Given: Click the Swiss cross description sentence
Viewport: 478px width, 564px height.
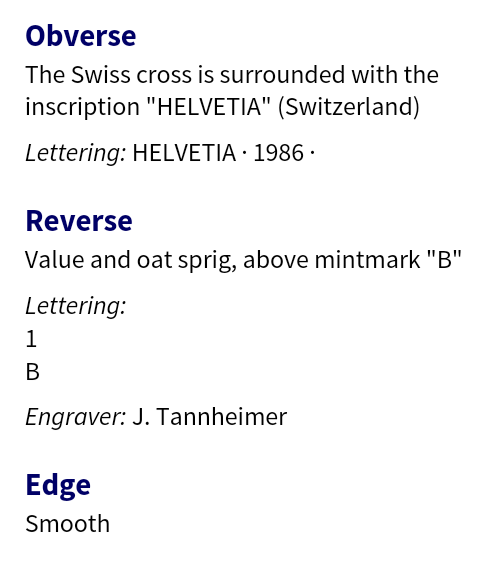Looking at the screenshot, I should coord(232,91).
